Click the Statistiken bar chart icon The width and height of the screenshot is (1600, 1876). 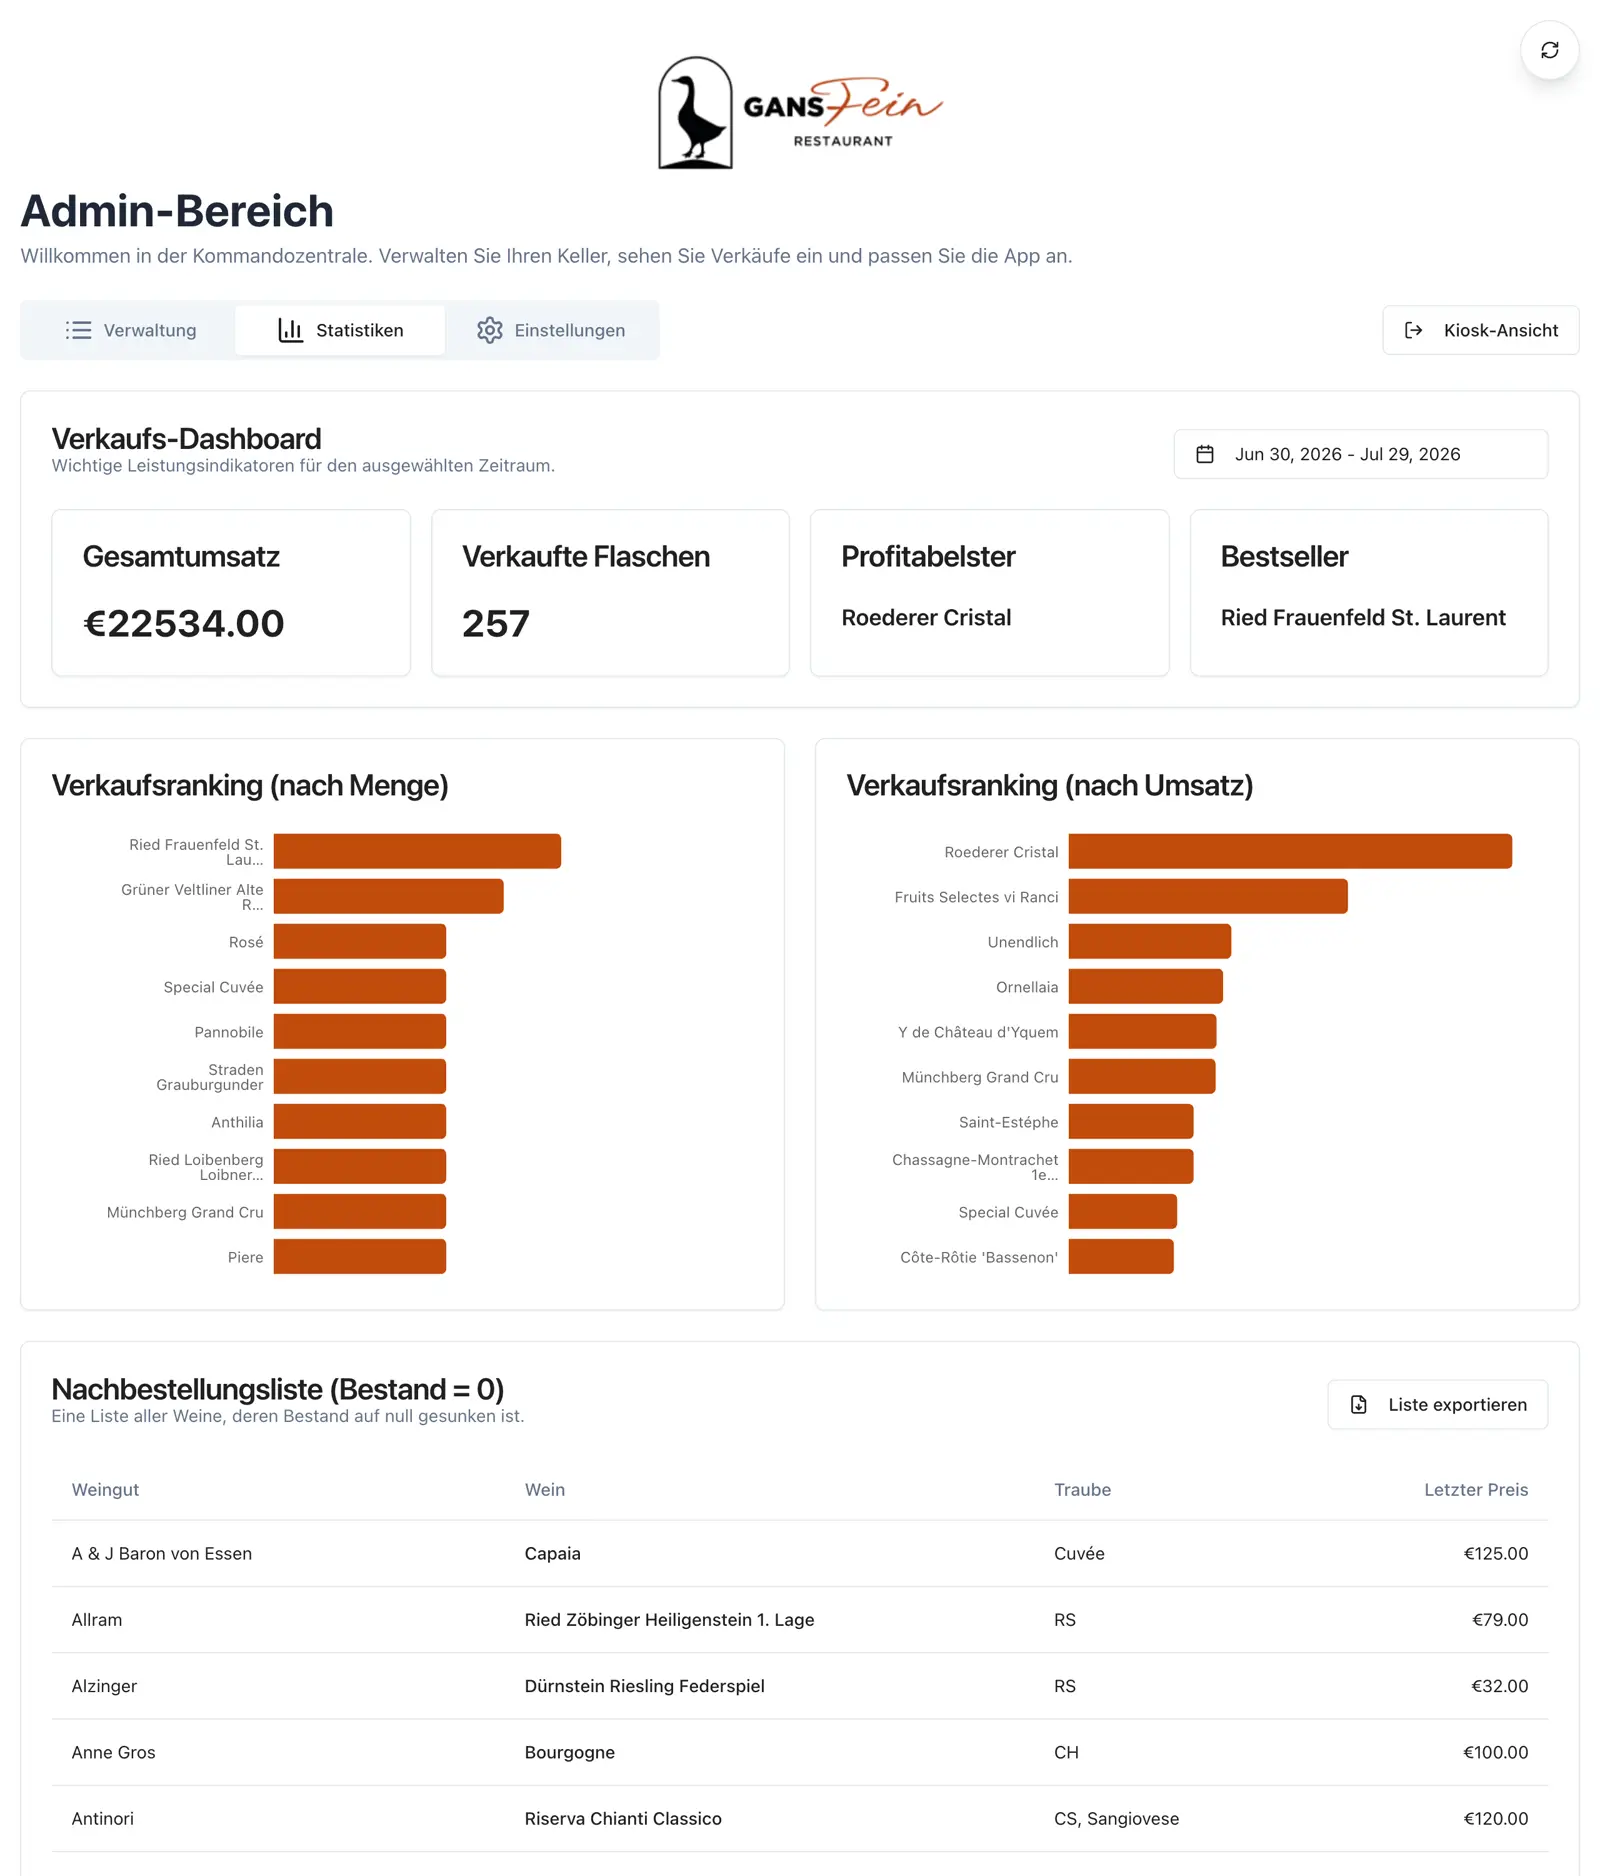coord(290,330)
